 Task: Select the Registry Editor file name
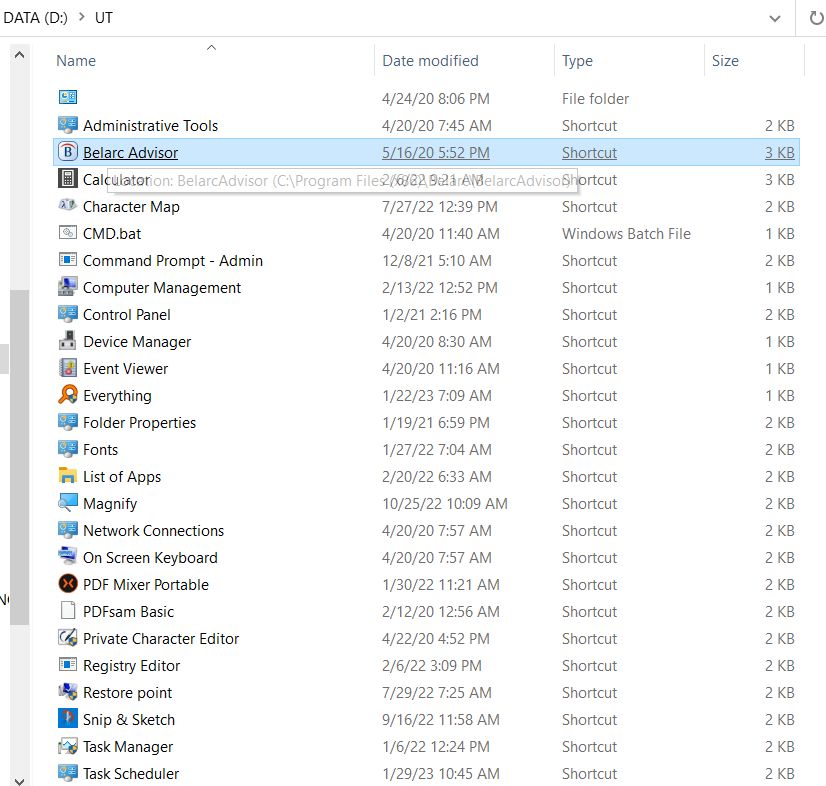point(131,665)
